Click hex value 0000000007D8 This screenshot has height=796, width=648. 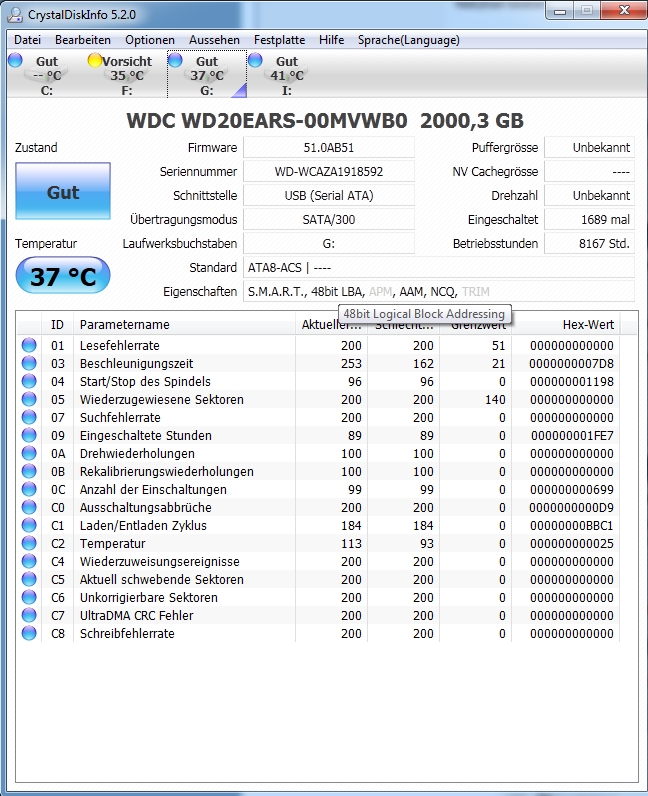coord(571,363)
